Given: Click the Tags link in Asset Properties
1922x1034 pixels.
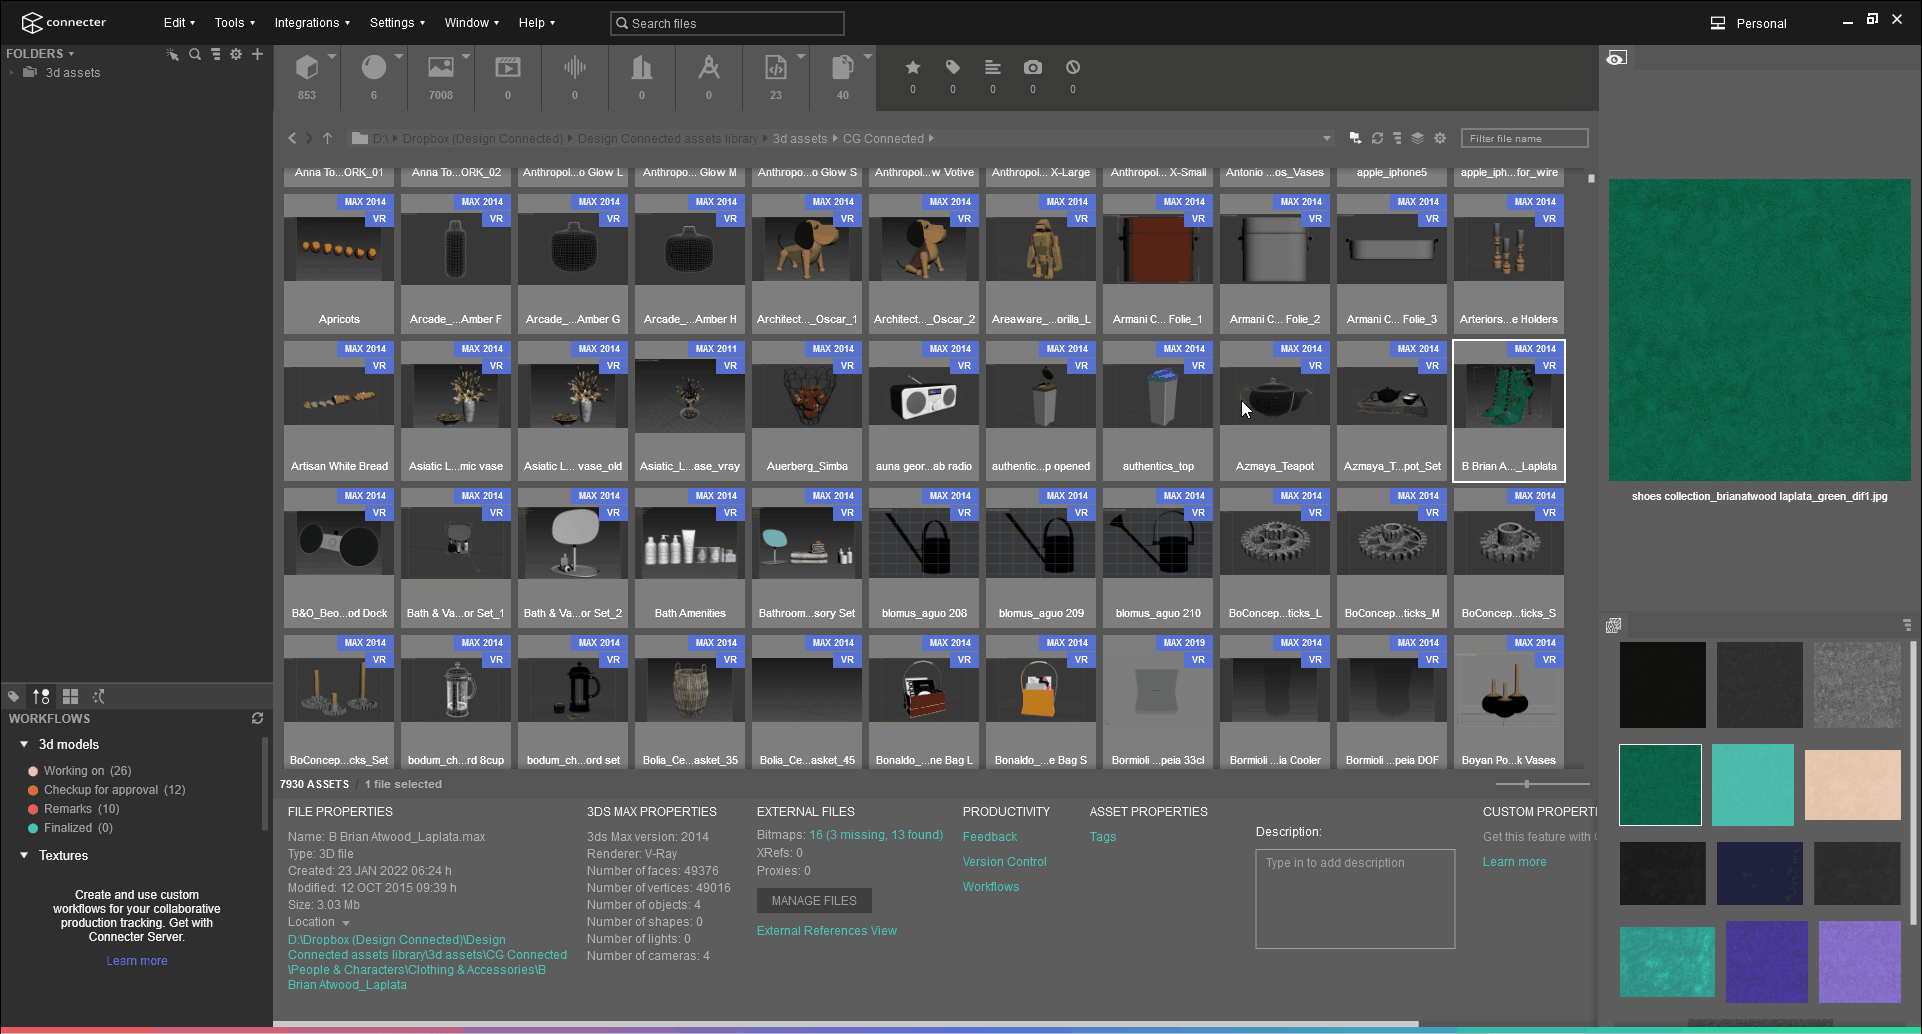Looking at the screenshot, I should [1103, 837].
